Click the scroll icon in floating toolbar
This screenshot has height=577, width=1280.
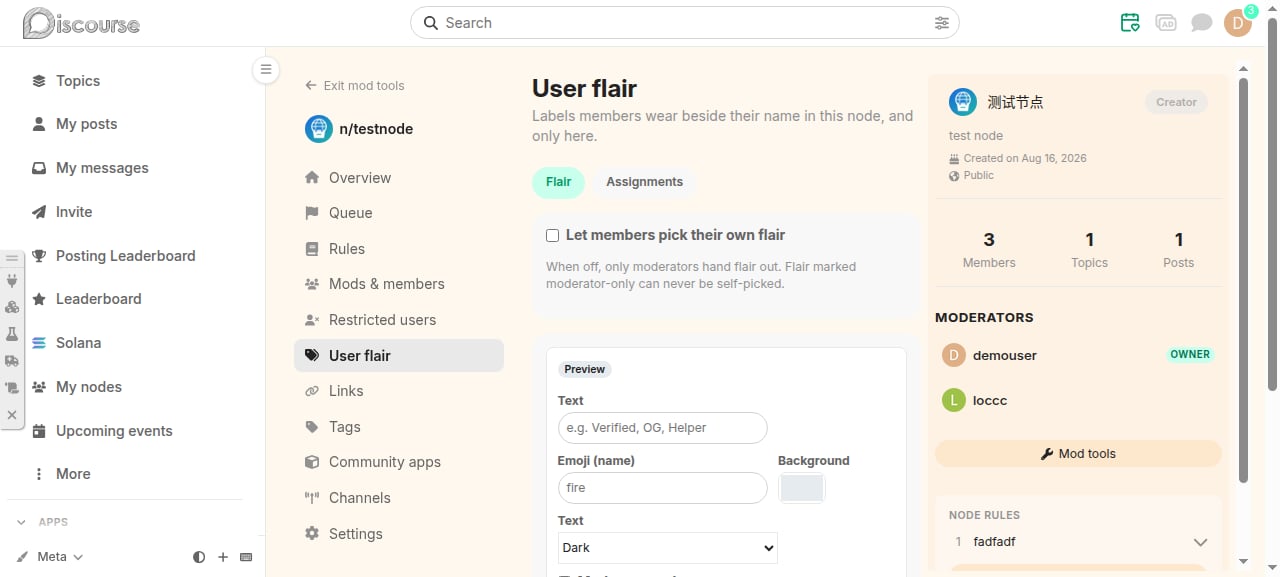click(12, 388)
